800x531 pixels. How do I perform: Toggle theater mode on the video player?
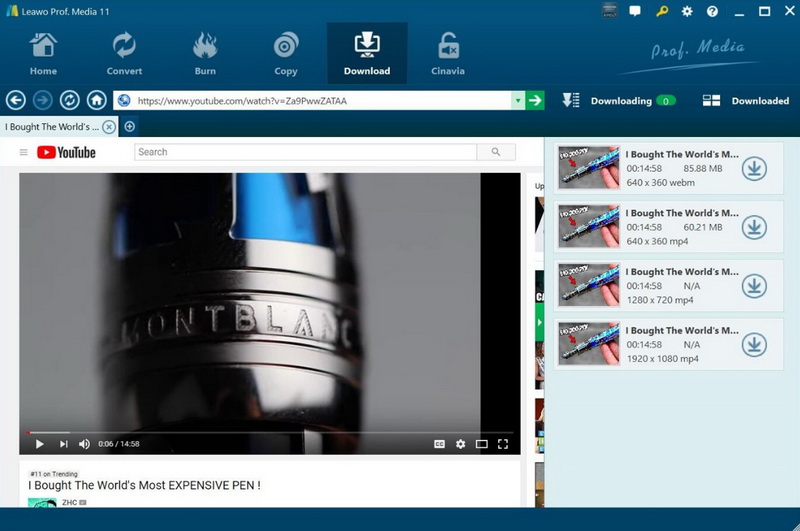pyautogui.click(x=481, y=444)
